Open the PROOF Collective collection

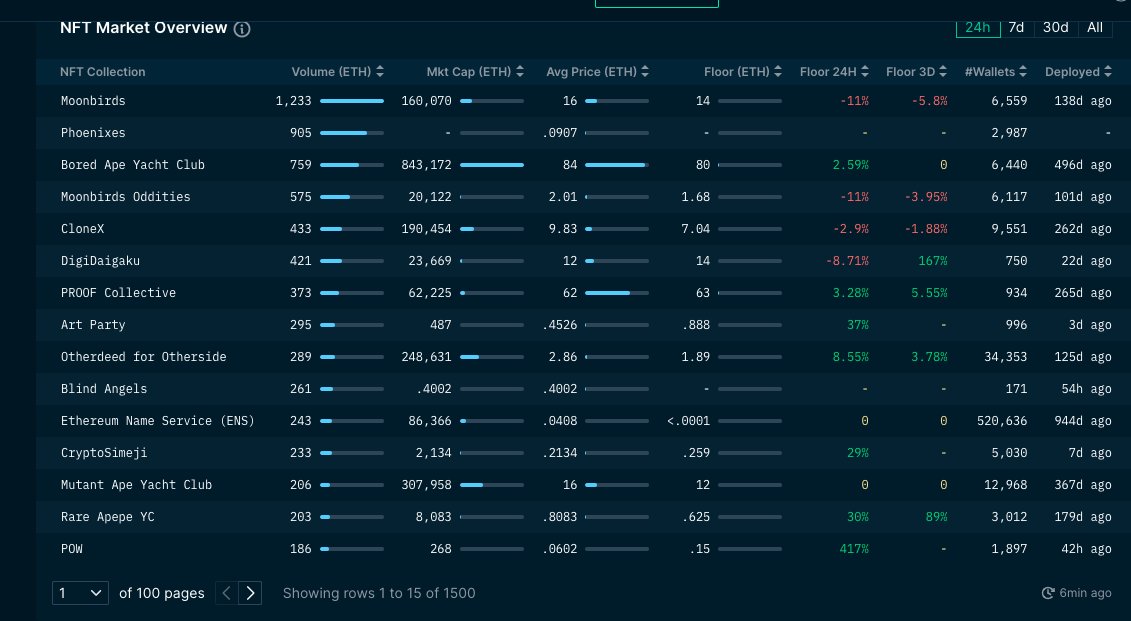pyautogui.click(x=118, y=292)
